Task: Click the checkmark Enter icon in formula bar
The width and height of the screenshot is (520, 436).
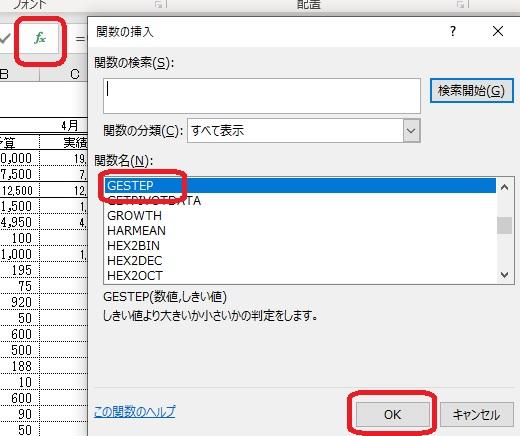Action: coord(5,38)
